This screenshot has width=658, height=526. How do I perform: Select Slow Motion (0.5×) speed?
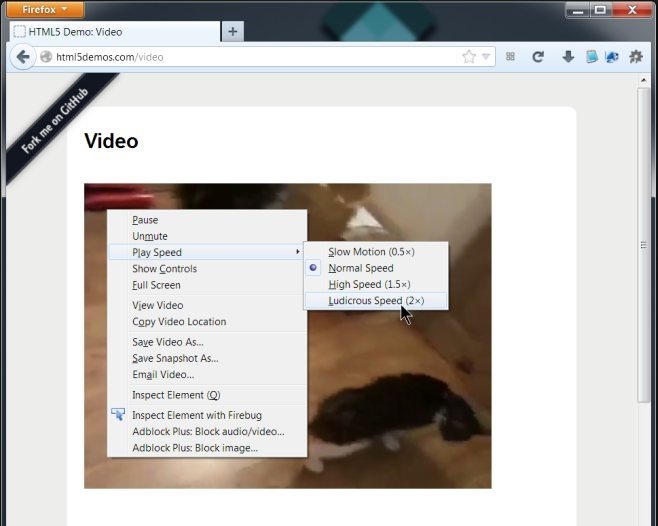click(x=376, y=252)
